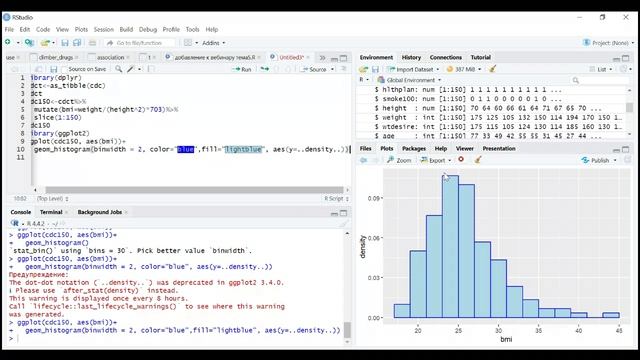Switch to the Packages tab

pos(413,149)
